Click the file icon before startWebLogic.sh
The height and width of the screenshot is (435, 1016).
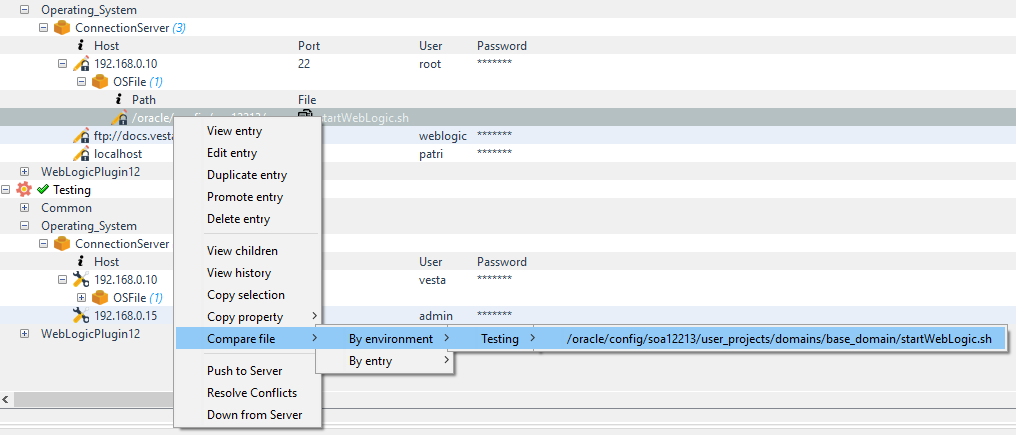click(x=305, y=118)
